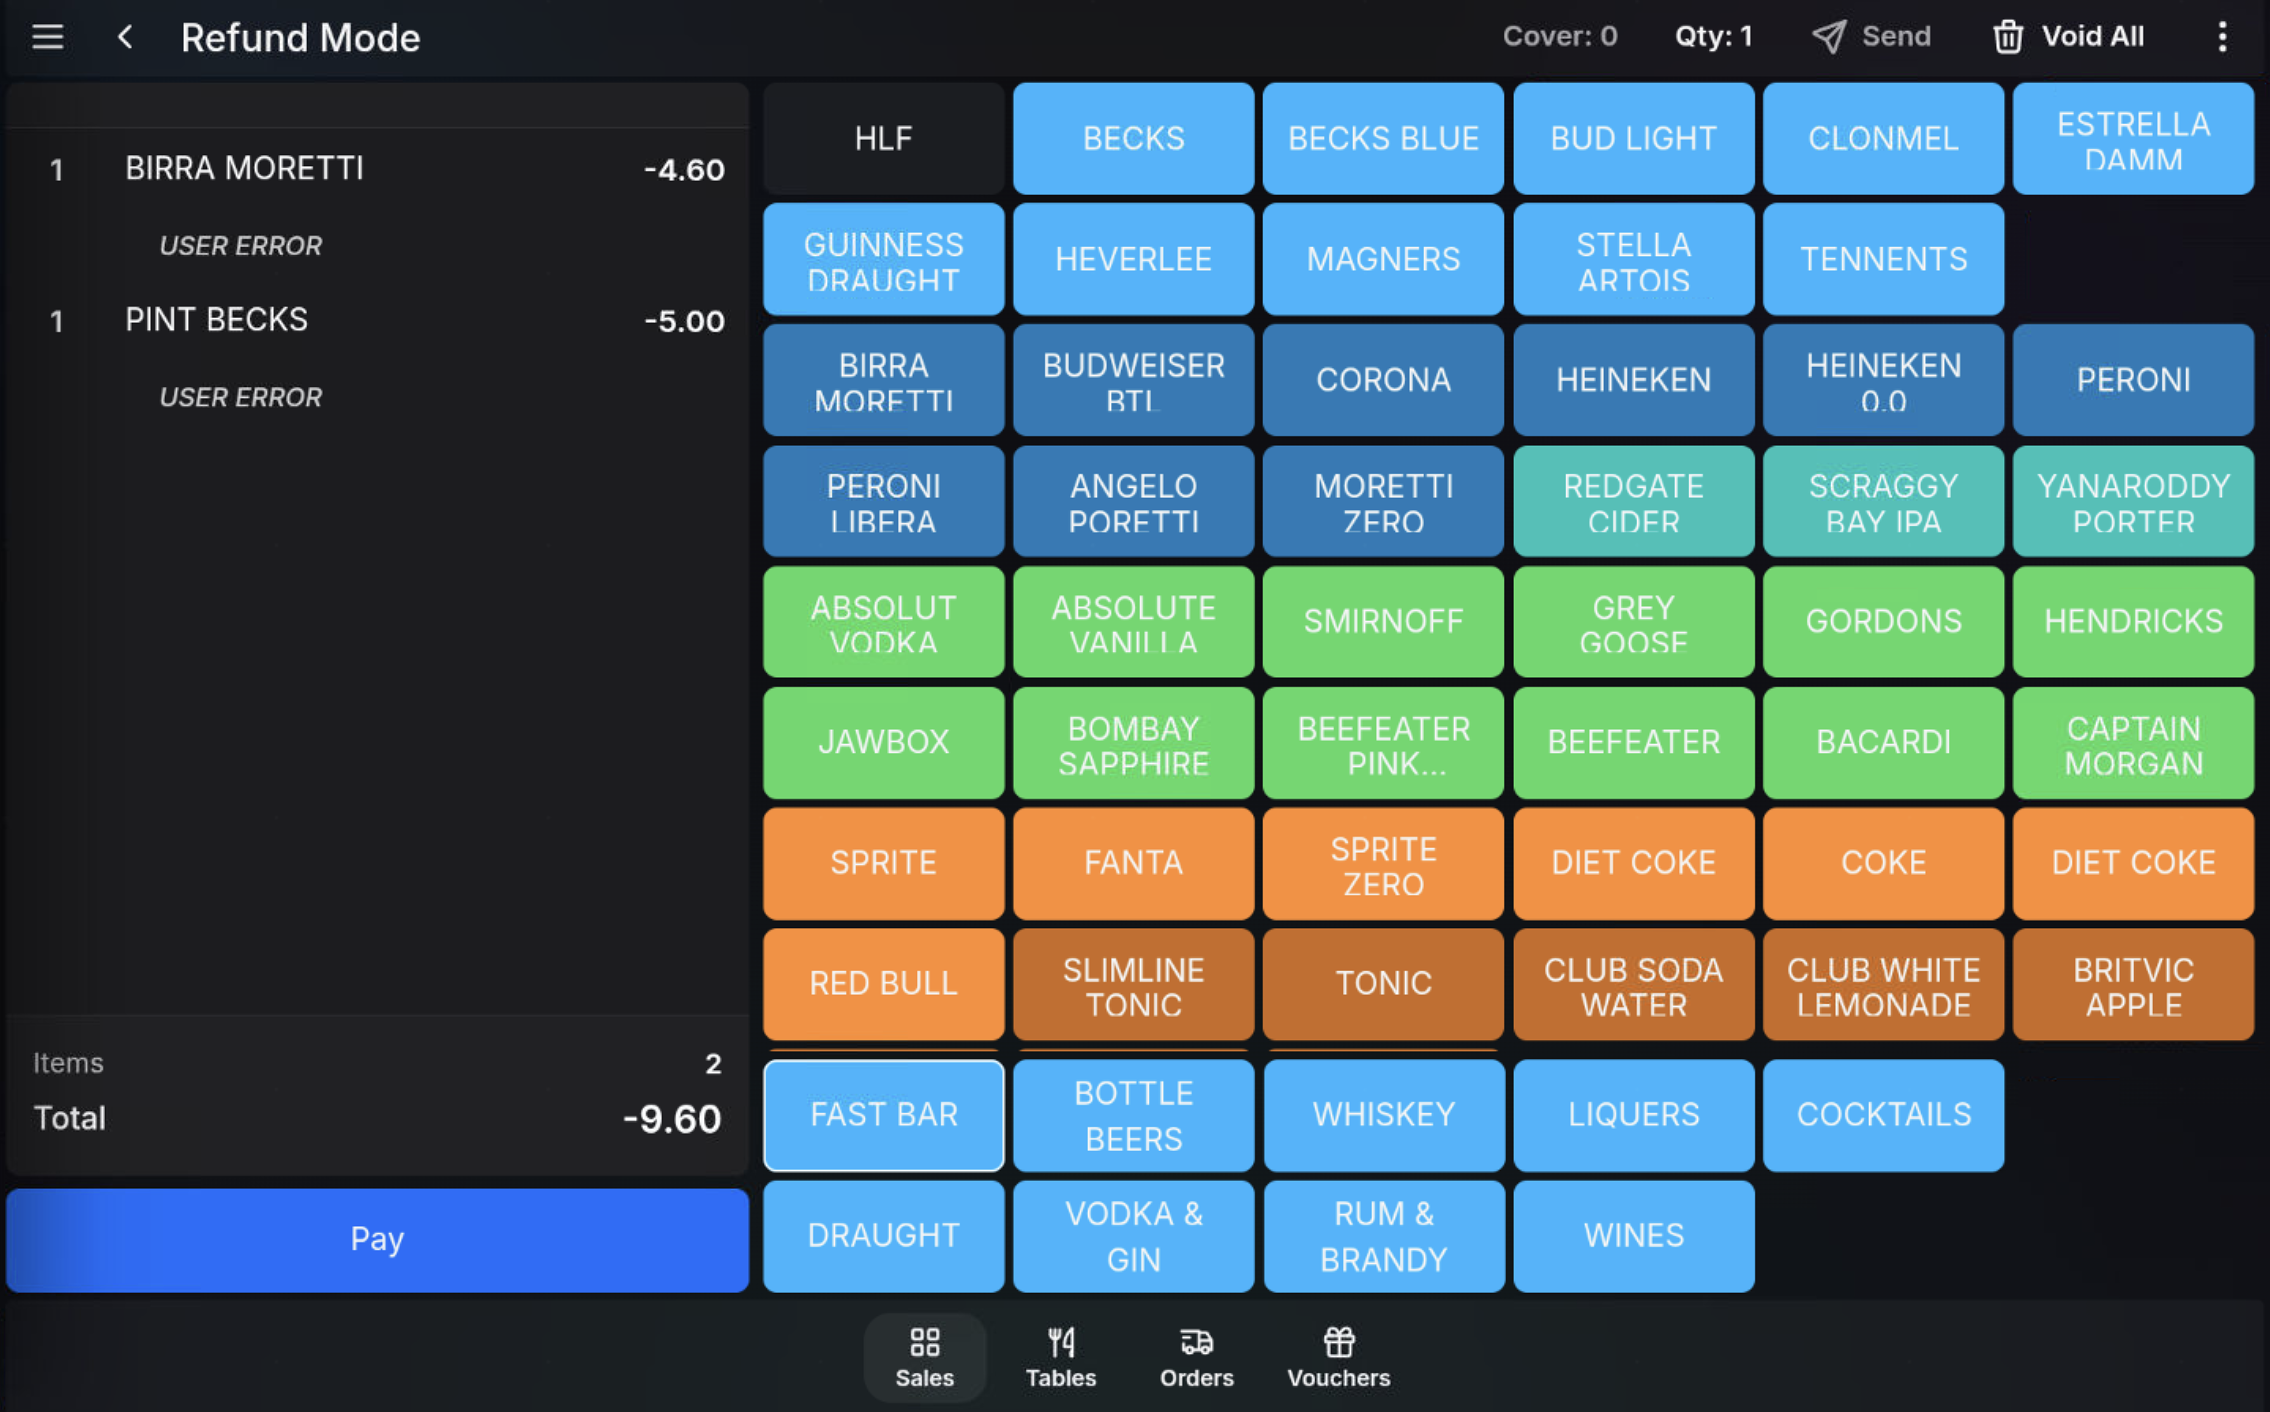Tap the CAPTAIN MORGAN tile
The image size is (2270, 1412).
2133,742
